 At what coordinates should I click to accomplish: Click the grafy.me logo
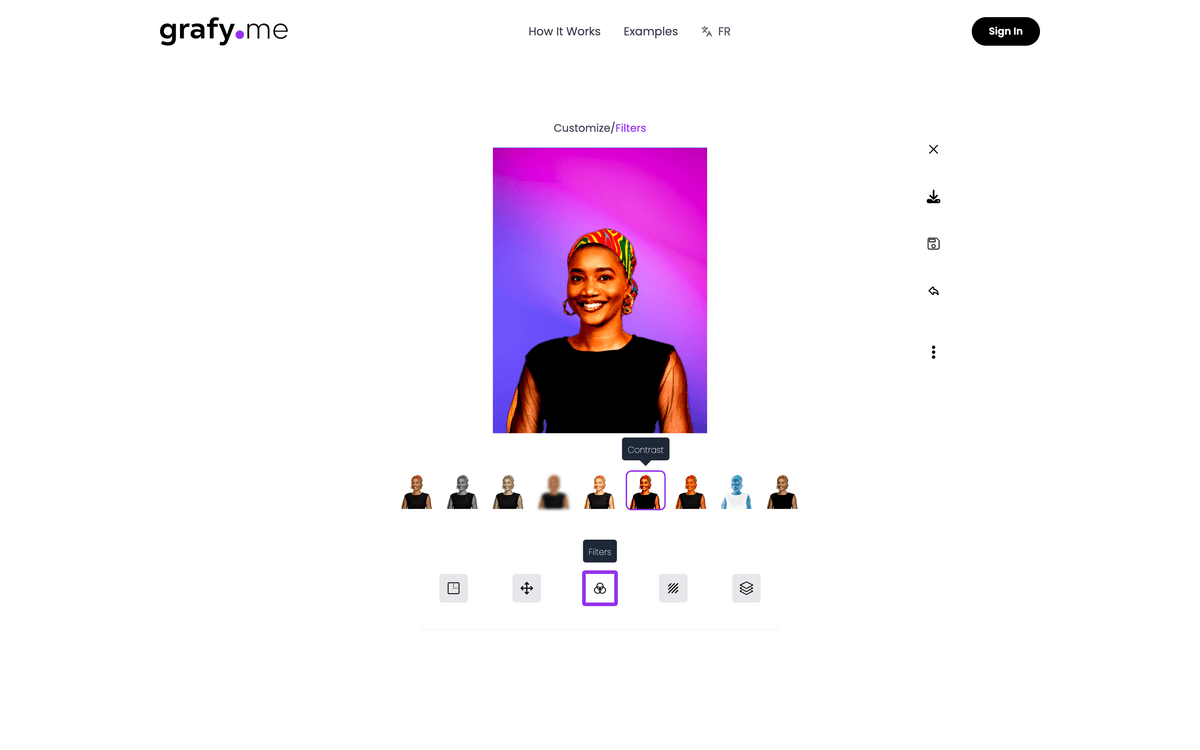tap(224, 31)
